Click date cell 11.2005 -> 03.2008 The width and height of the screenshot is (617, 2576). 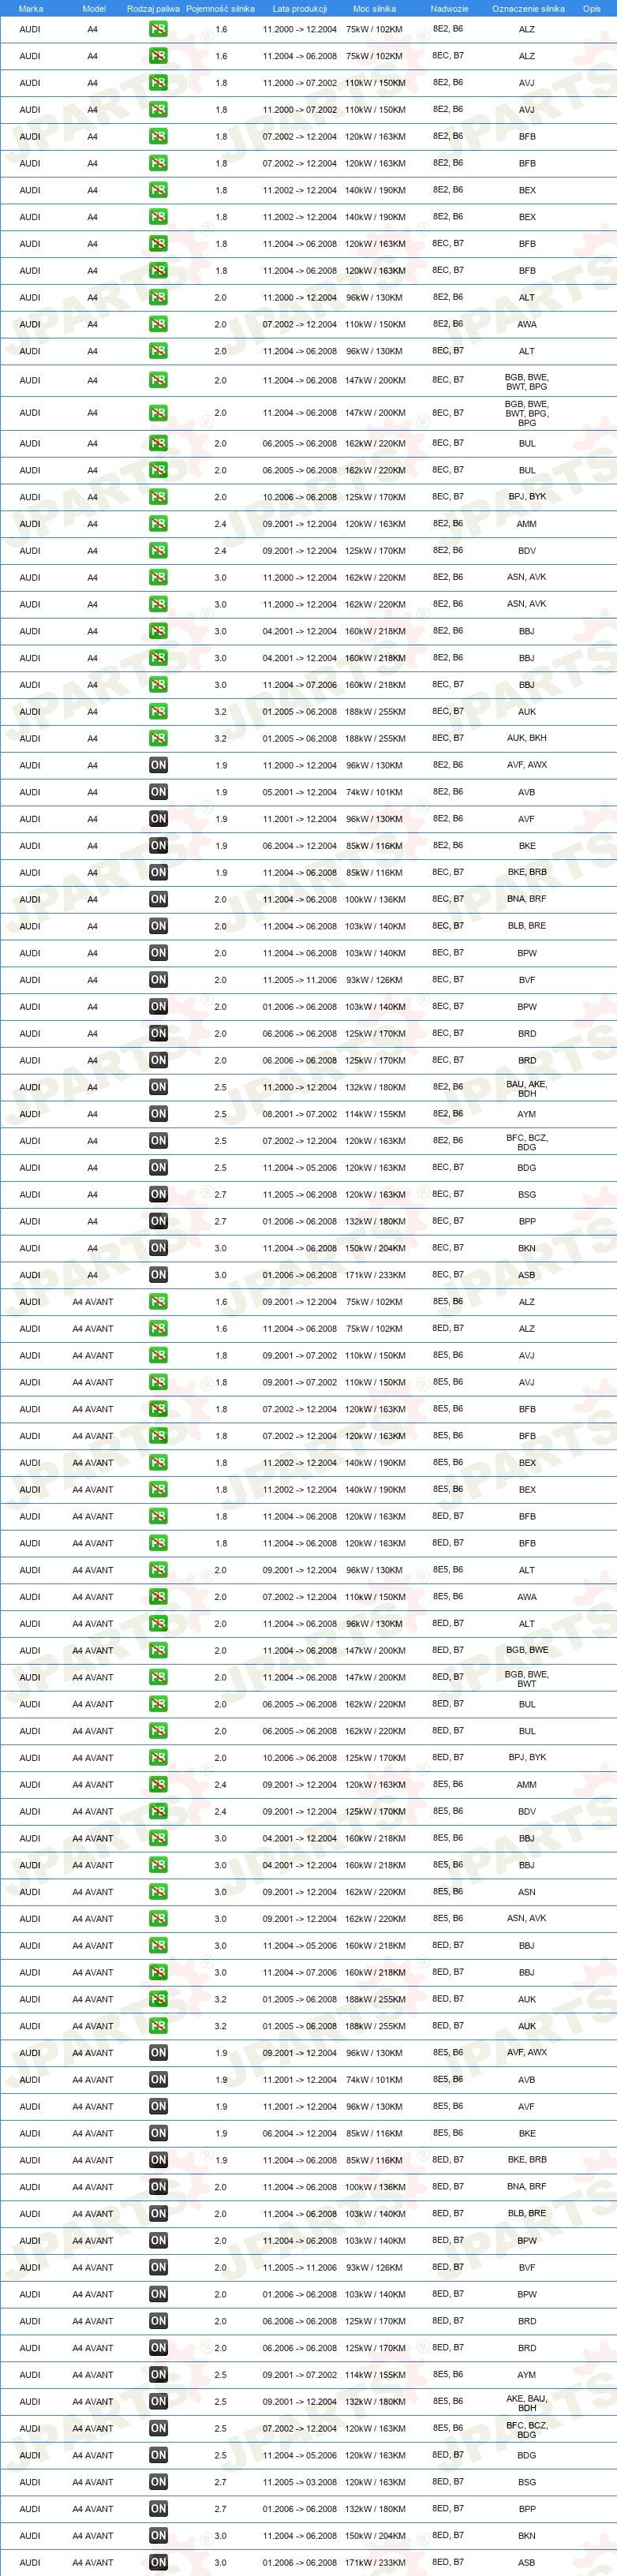[x=300, y=2481]
